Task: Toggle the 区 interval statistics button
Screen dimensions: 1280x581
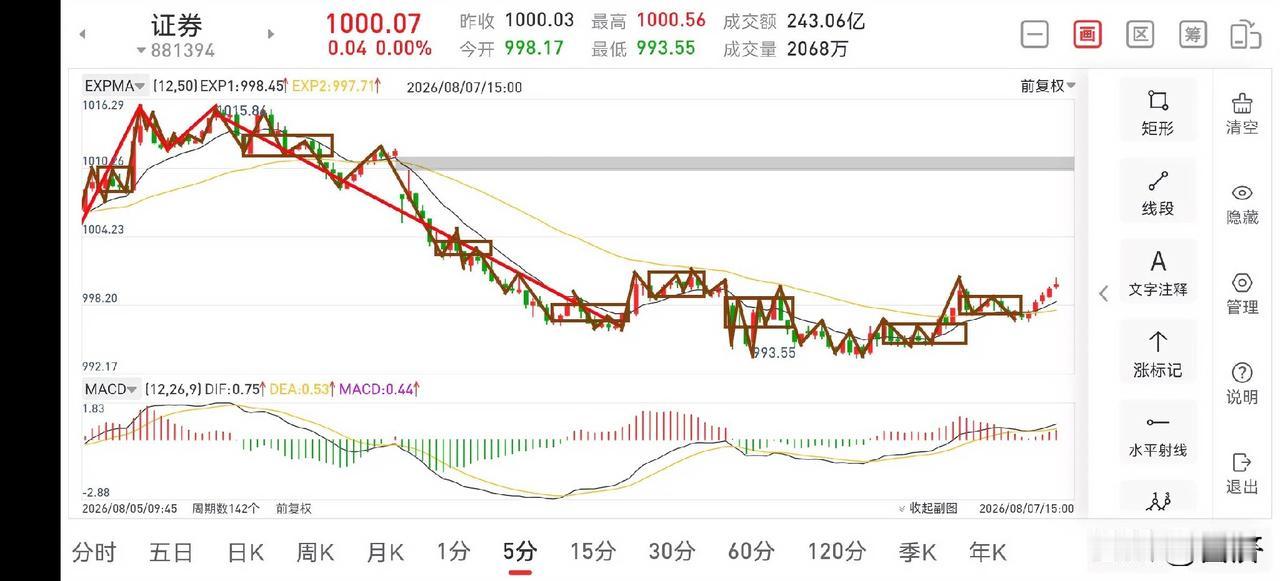Action: tap(1140, 34)
